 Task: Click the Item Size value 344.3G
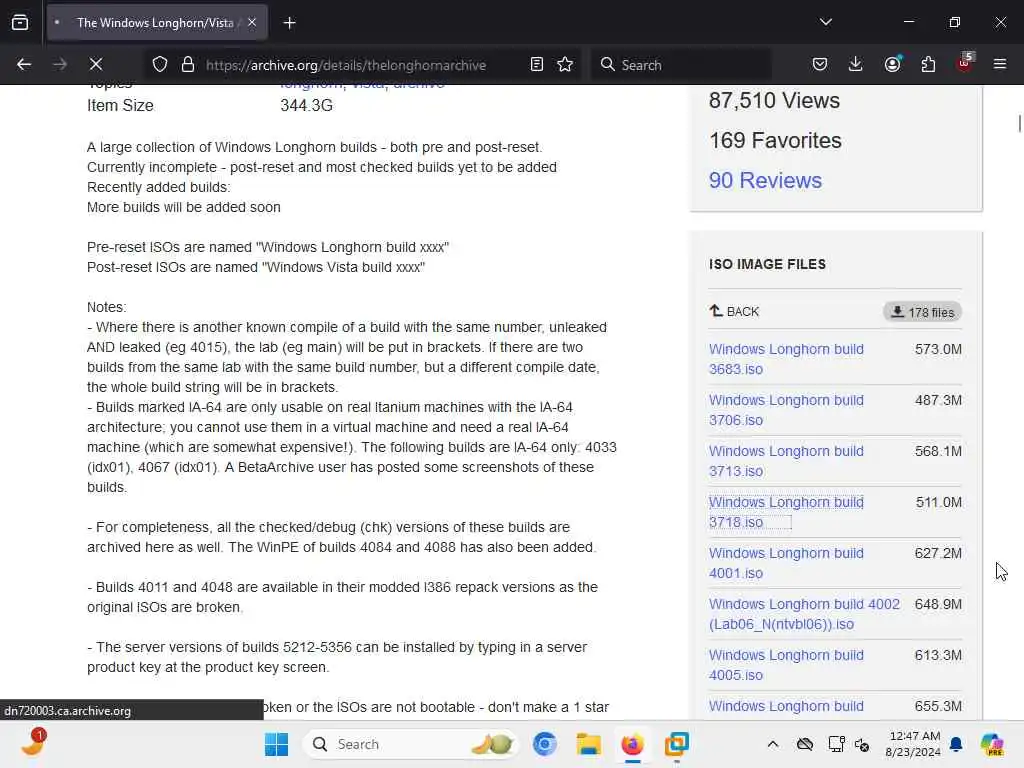[x=306, y=106]
